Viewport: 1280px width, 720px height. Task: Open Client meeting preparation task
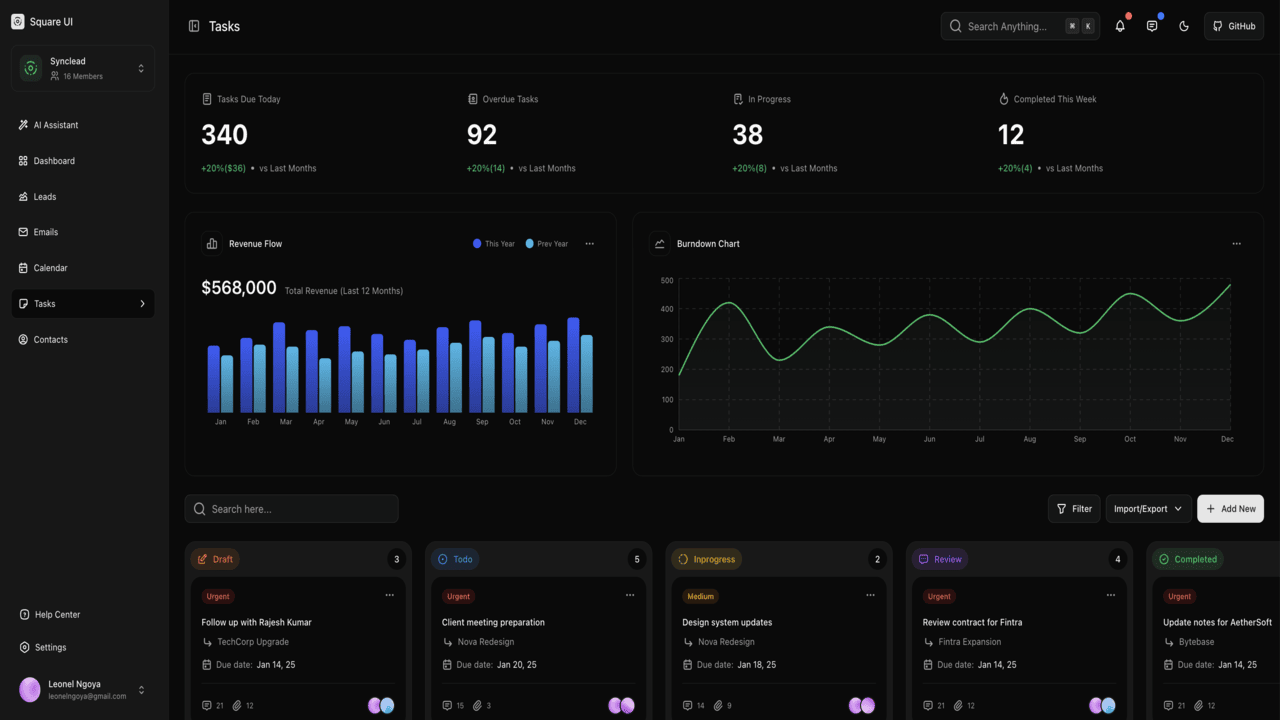click(493, 622)
